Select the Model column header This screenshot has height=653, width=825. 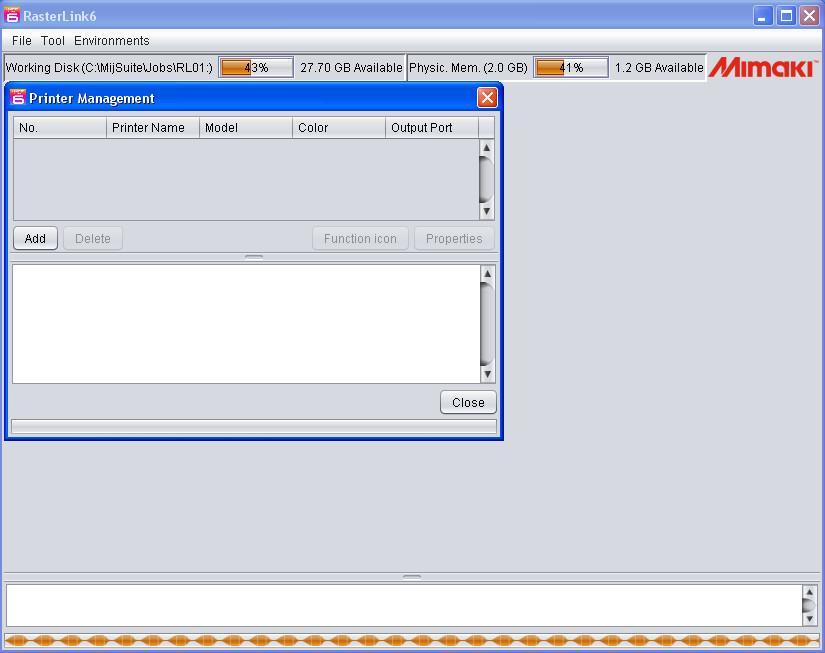point(246,128)
